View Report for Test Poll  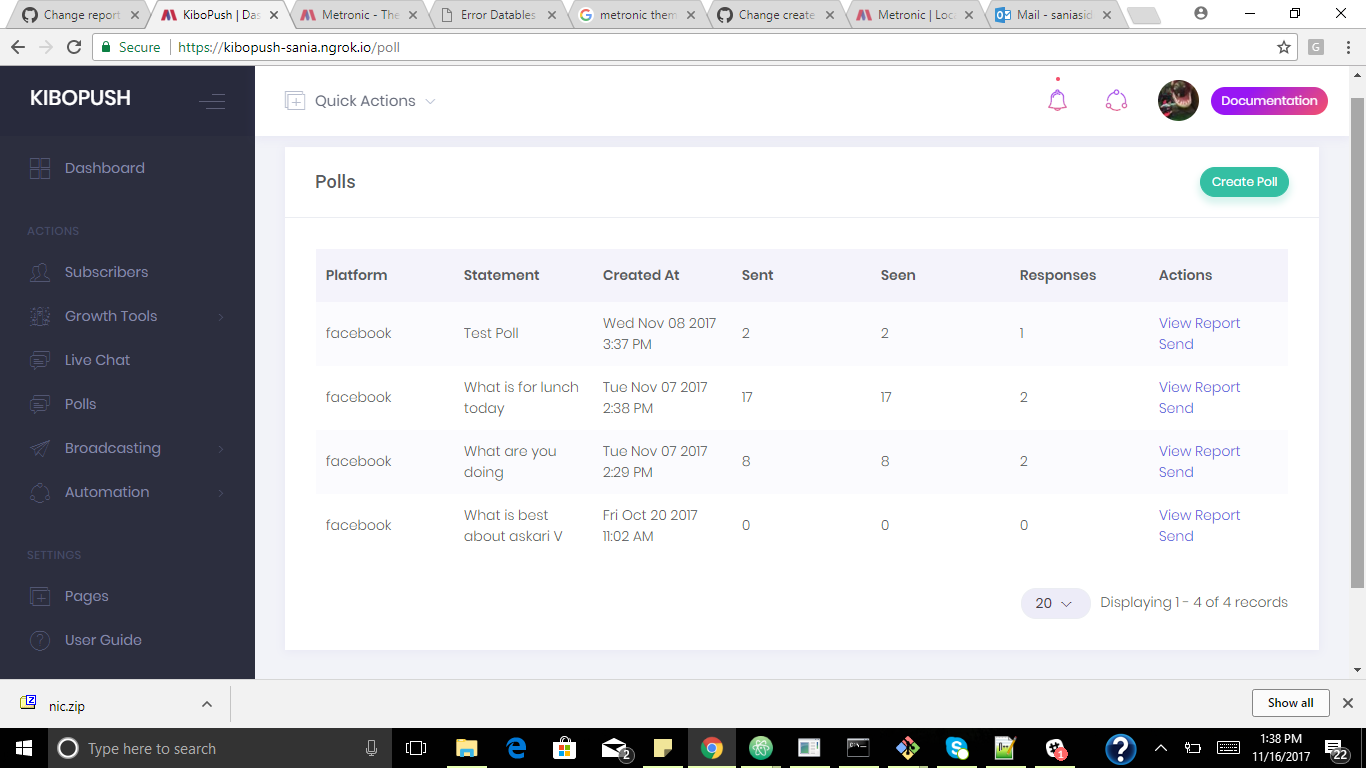click(x=1199, y=323)
